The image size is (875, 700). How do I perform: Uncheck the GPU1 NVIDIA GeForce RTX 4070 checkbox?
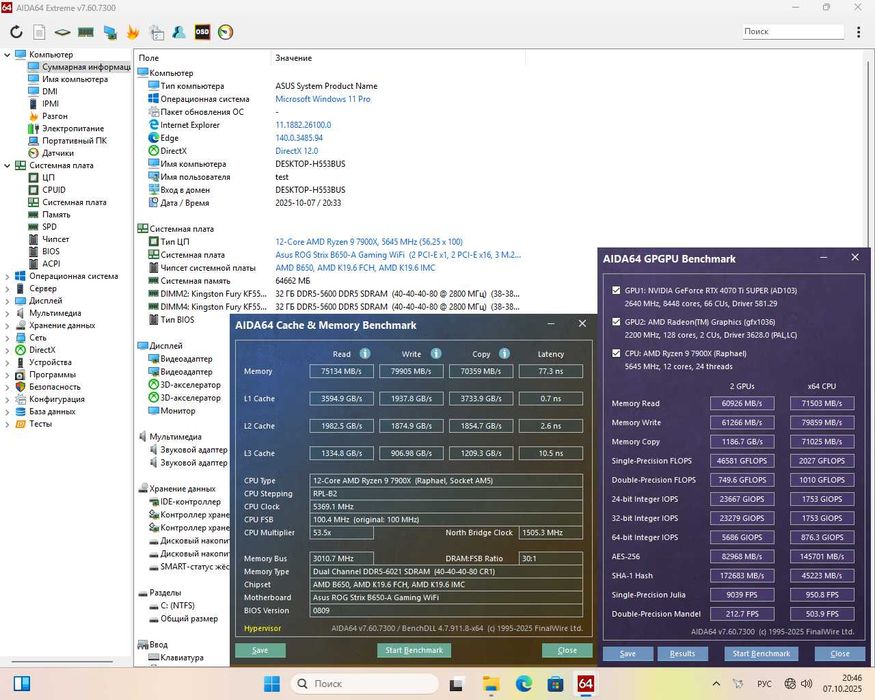[616, 290]
